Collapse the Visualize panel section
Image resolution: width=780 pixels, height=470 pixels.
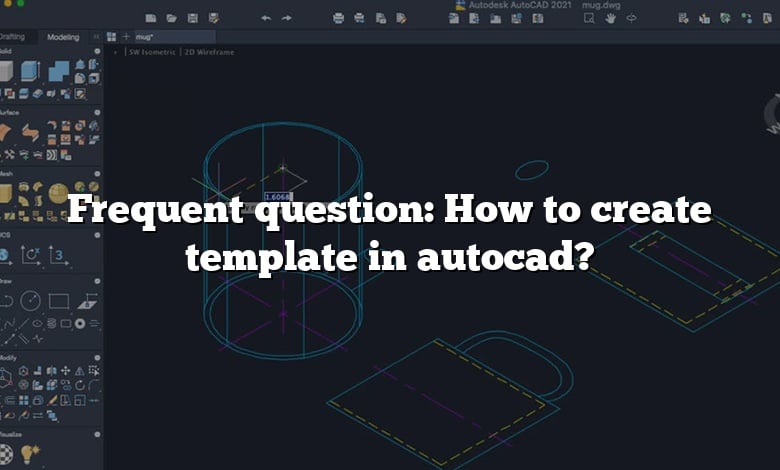click(98, 434)
